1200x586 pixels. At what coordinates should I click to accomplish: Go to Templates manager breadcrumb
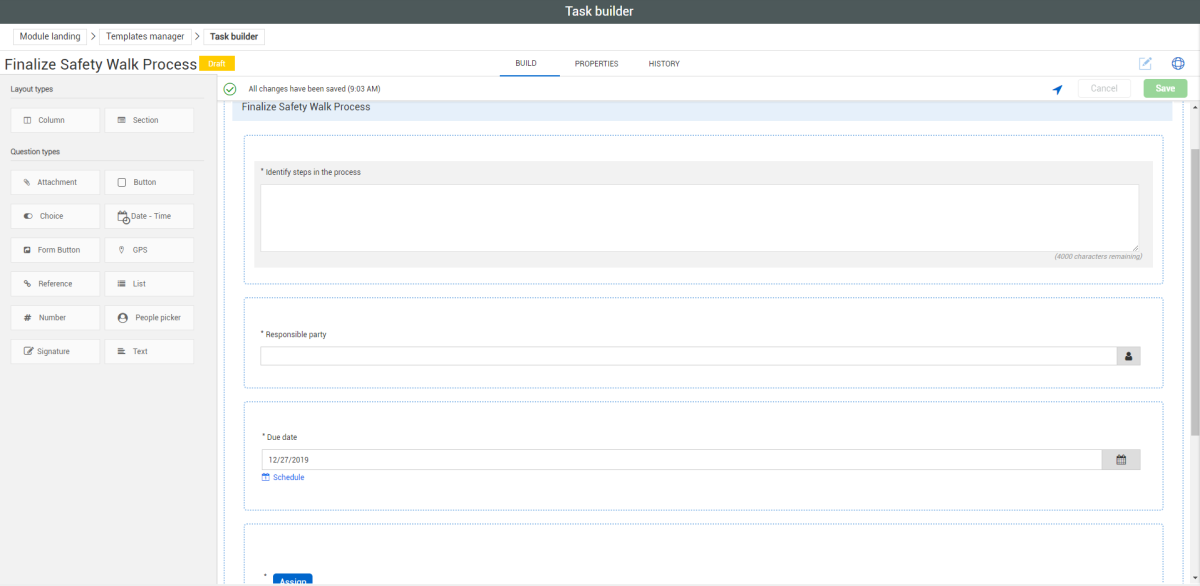click(145, 37)
